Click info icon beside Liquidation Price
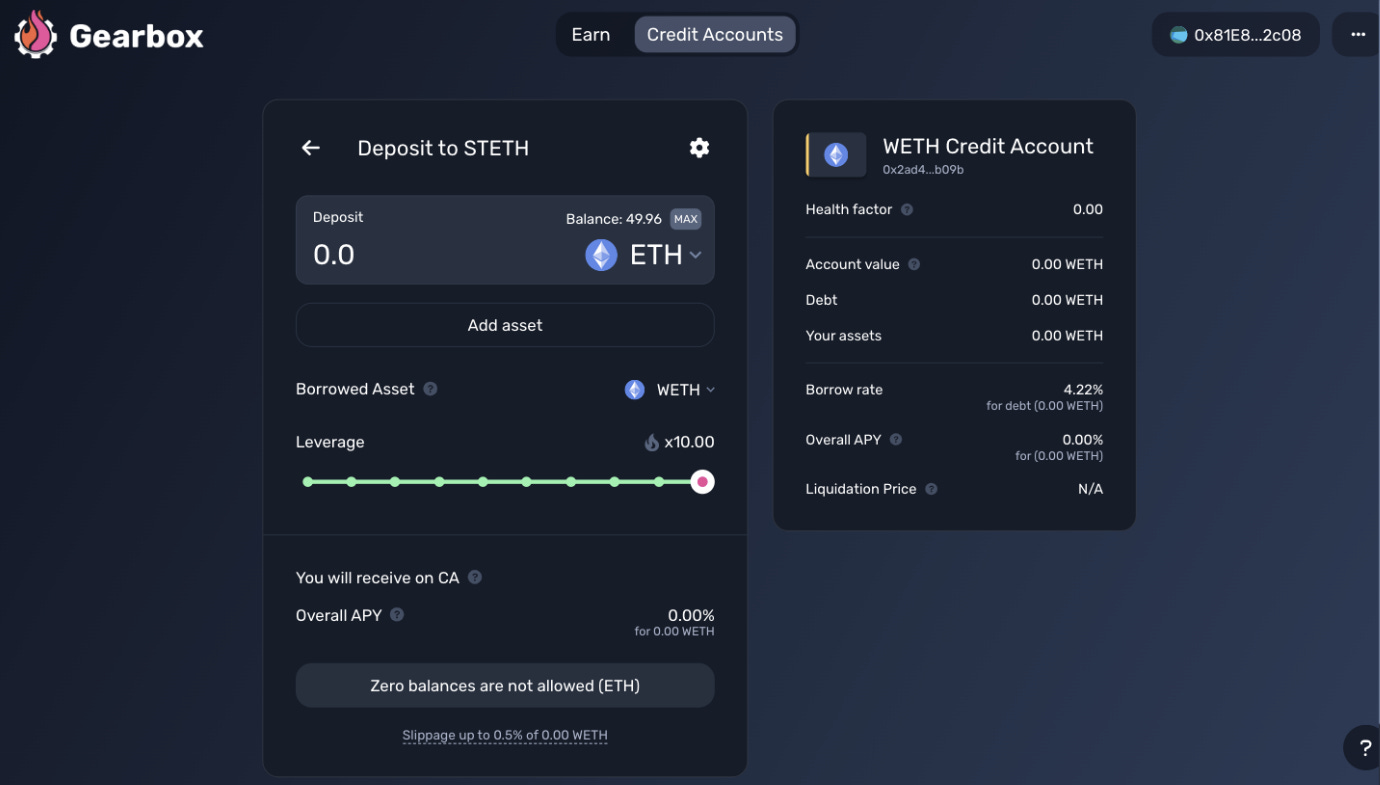The image size is (1380, 785). pyautogui.click(x=931, y=489)
